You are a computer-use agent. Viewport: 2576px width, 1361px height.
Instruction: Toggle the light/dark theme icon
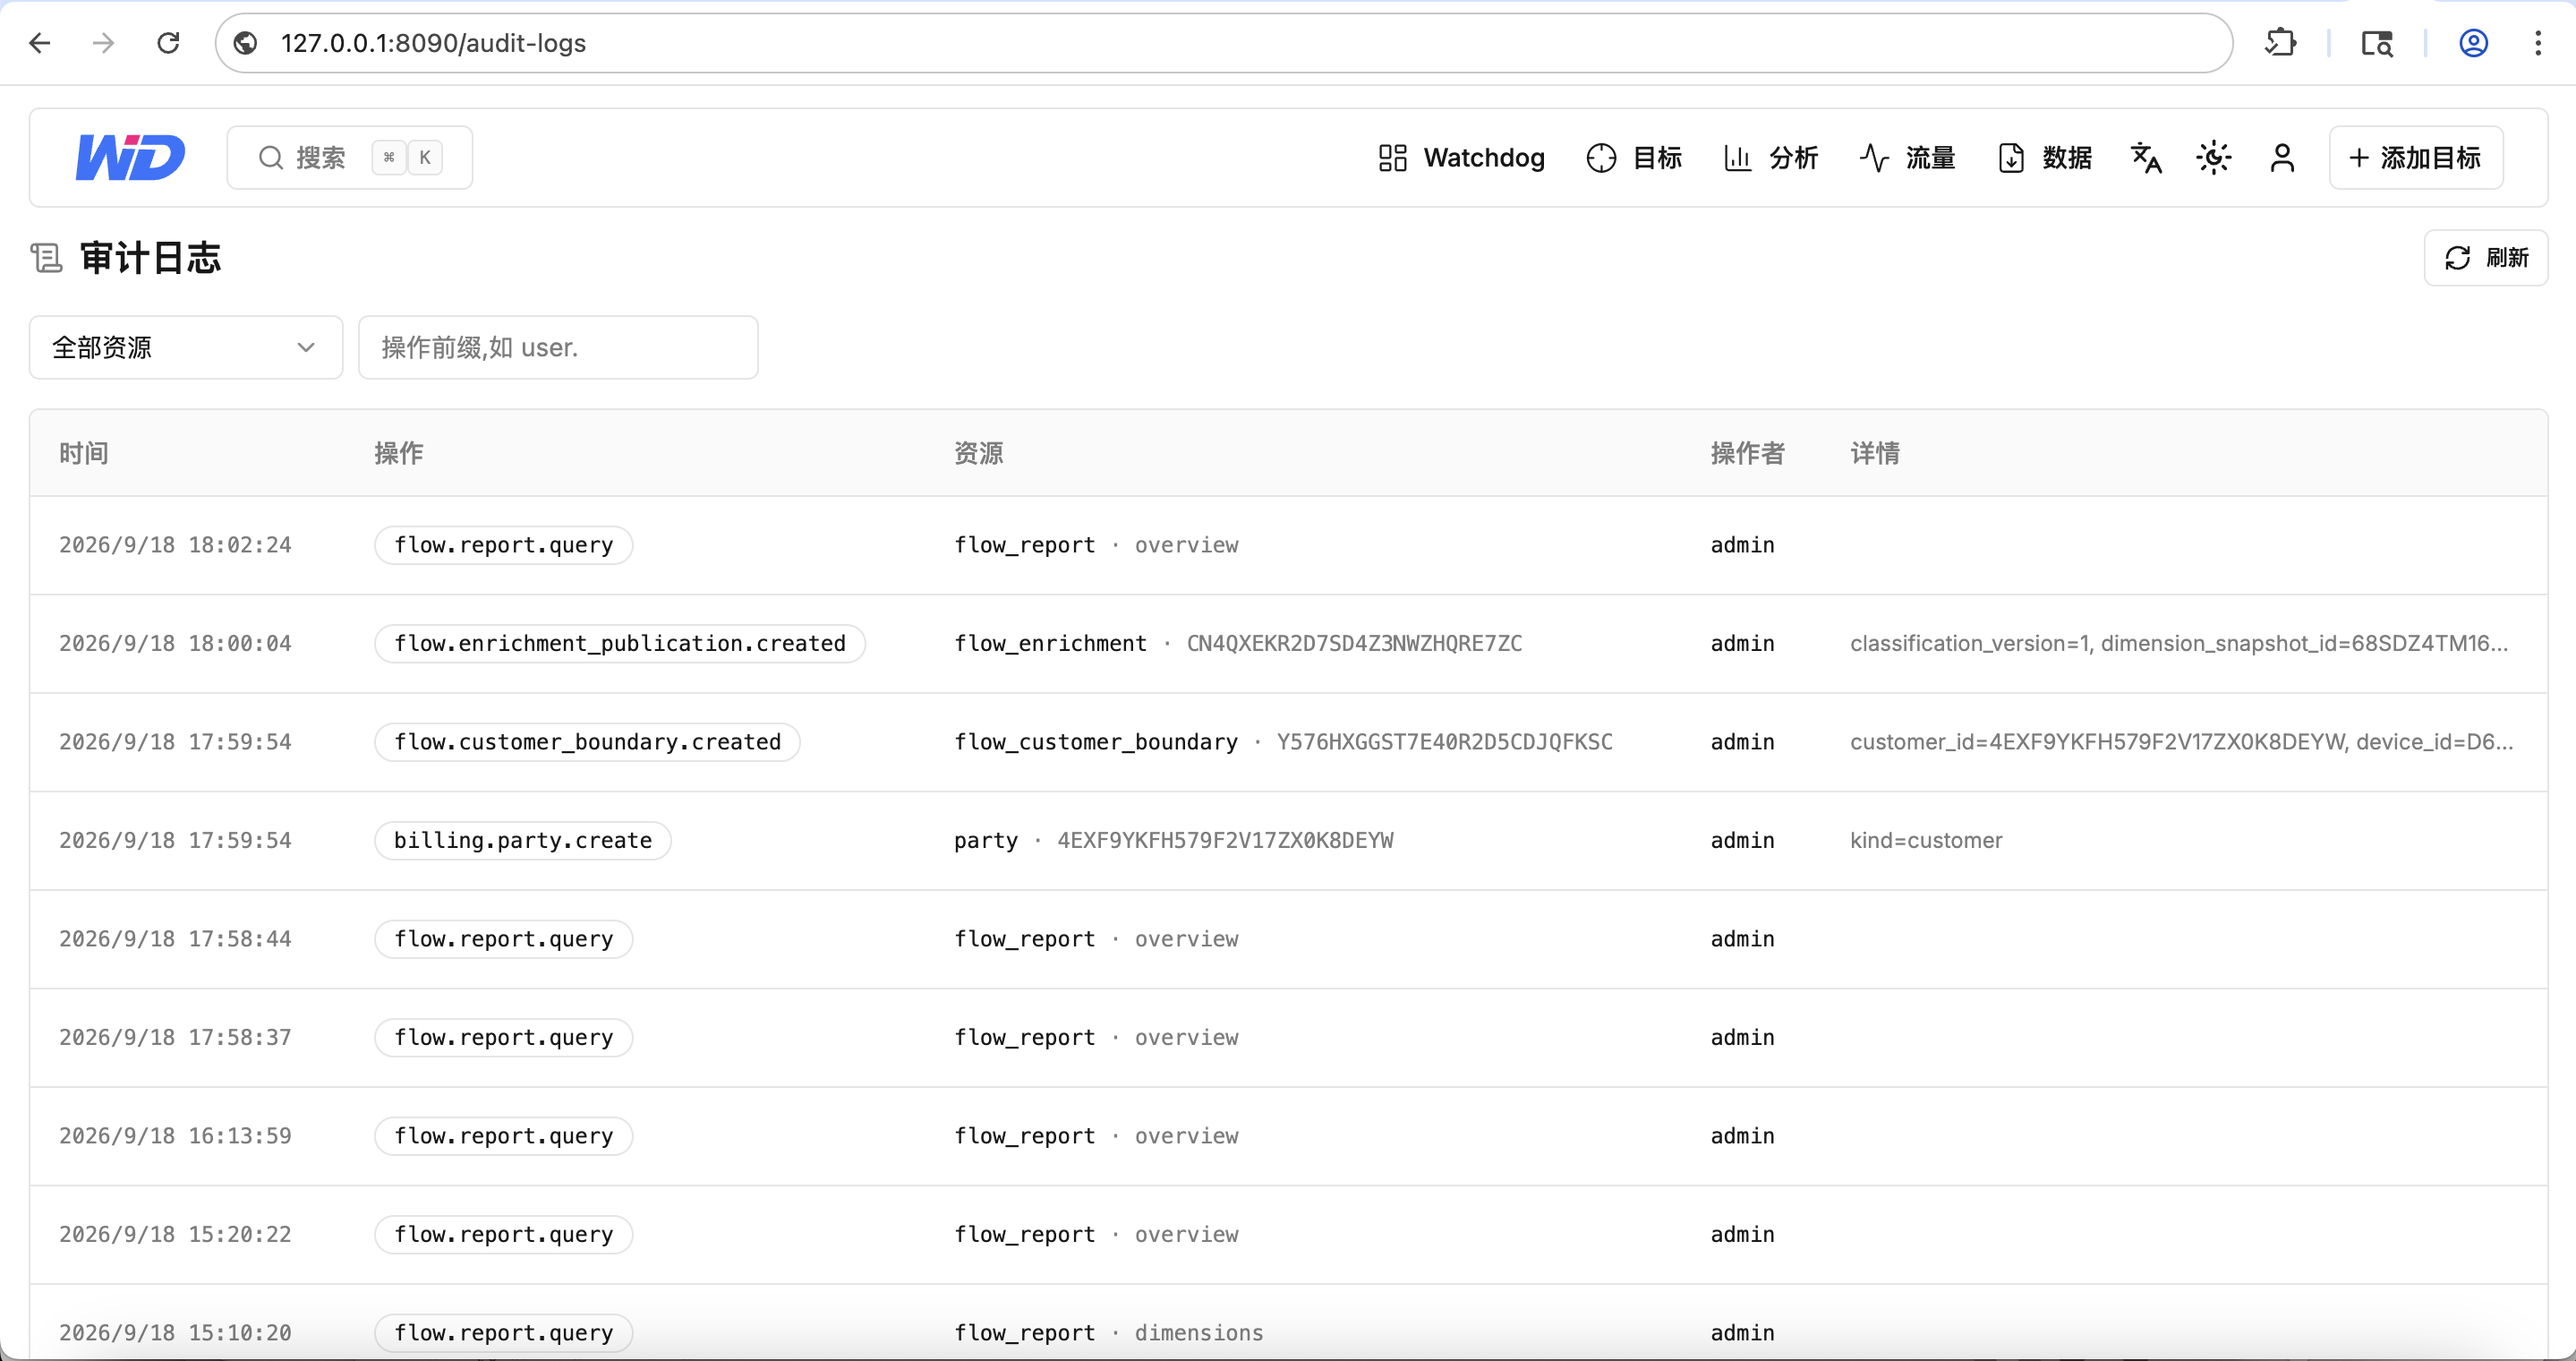(x=2214, y=158)
